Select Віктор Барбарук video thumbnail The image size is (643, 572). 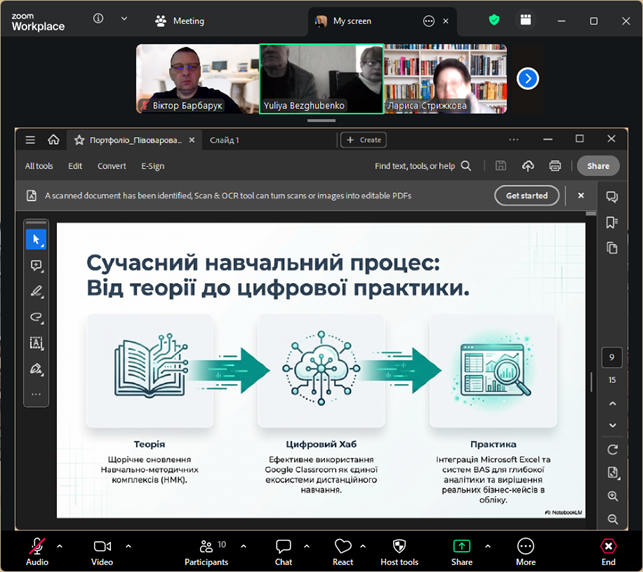198,79
